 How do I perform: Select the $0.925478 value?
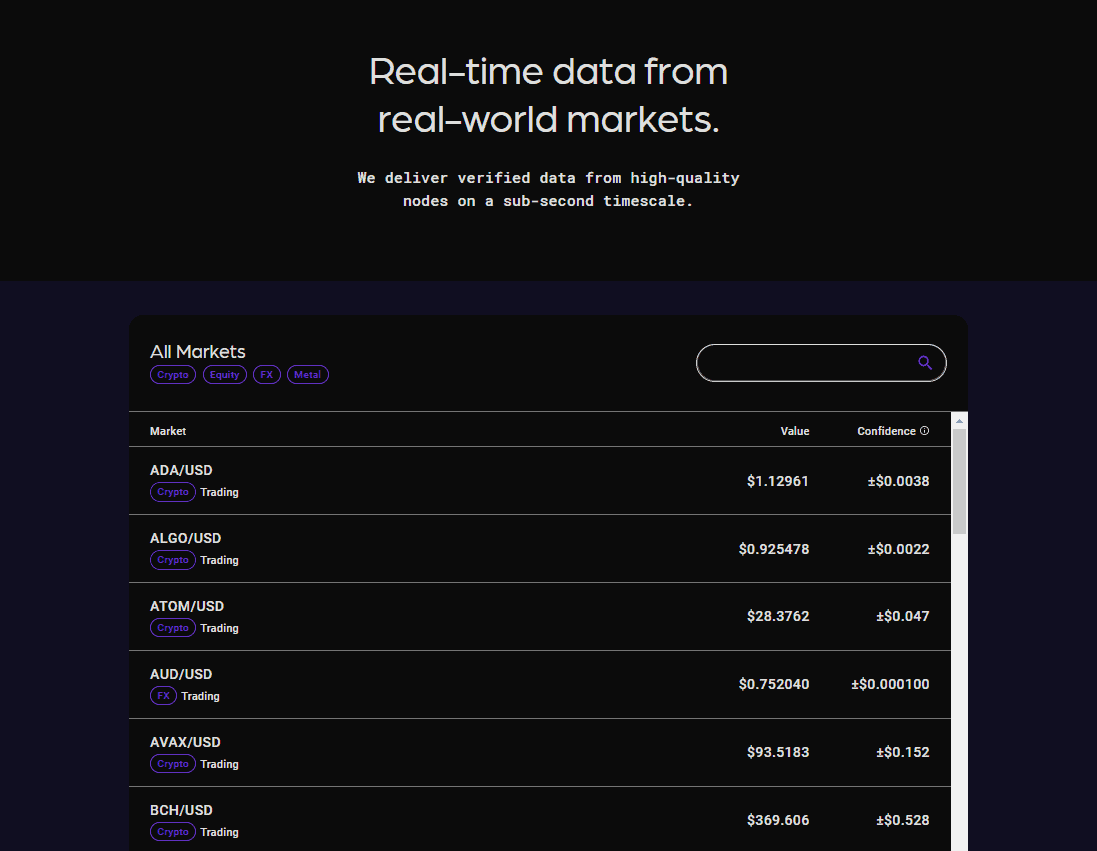pos(774,549)
